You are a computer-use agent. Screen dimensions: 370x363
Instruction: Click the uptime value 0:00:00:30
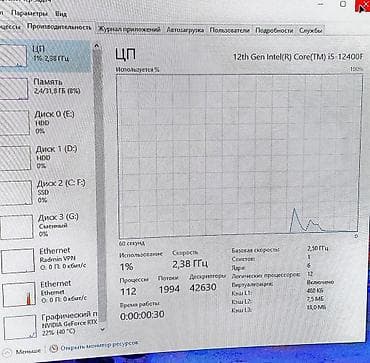click(x=142, y=316)
